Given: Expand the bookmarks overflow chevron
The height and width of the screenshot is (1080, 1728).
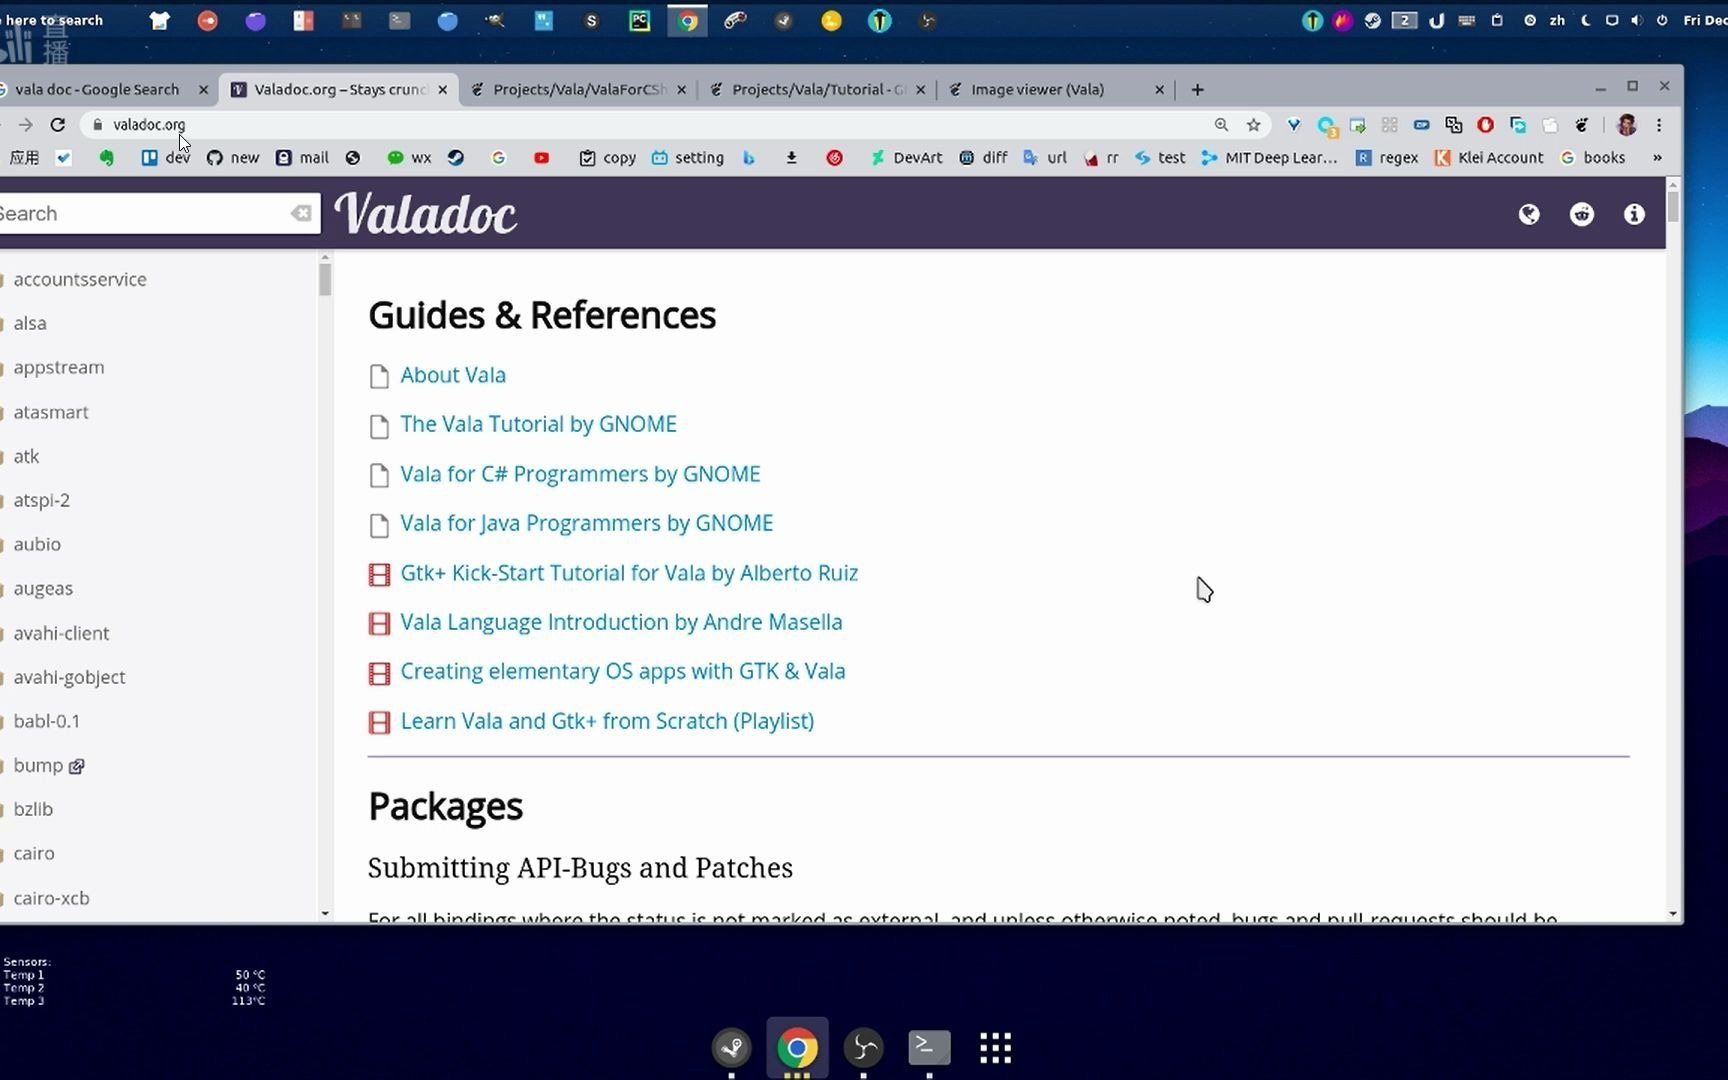Looking at the screenshot, I should pyautogui.click(x=1657, y=158).
